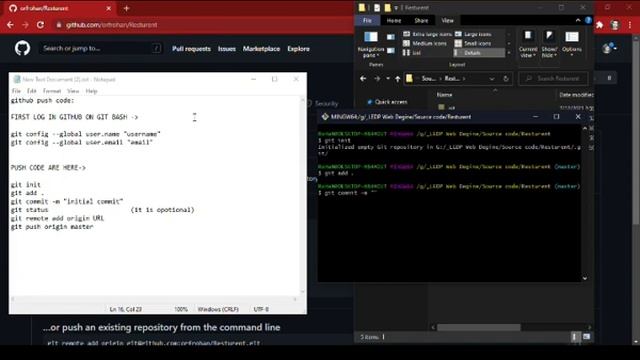Viewport: 640px width, 360px height.
Task: Choose Small icons layout
Action: 473,43
